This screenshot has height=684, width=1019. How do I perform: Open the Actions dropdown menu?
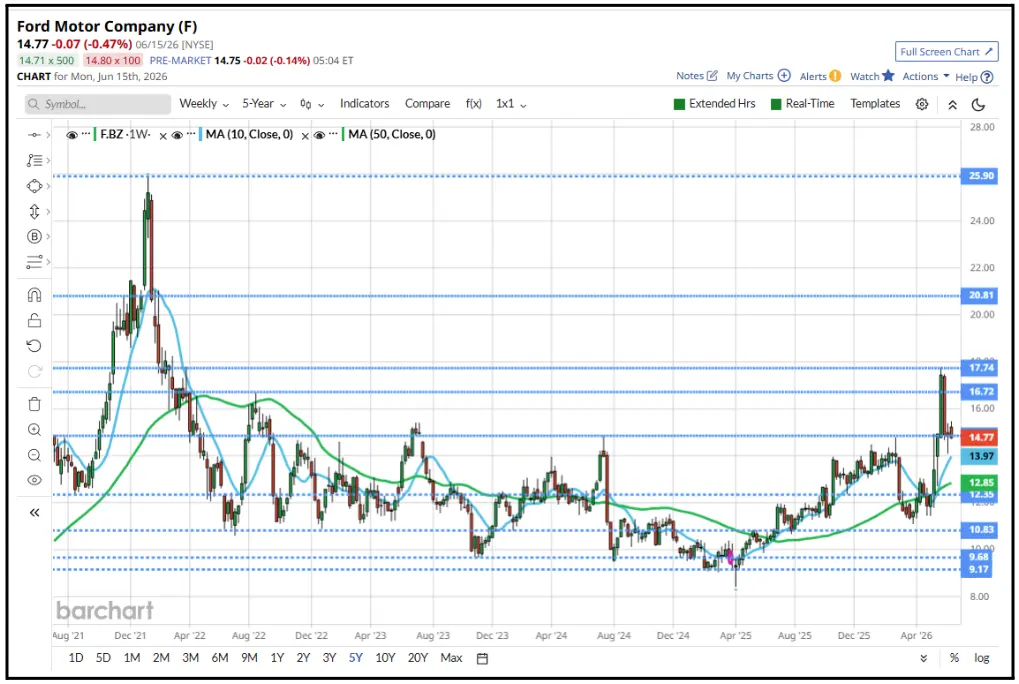pyautogui.click(x=925, y=77)
